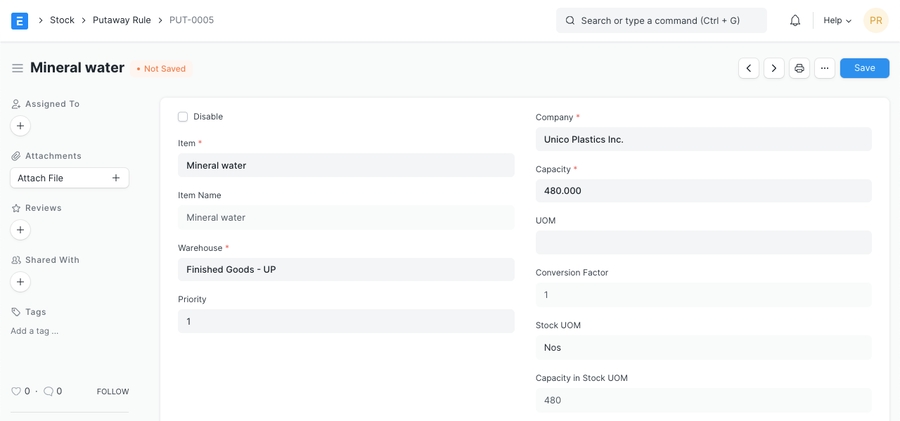The width and height of the screenshot is (900, 421).
Task: Go to previous document arrow
Action: (748, 68)
